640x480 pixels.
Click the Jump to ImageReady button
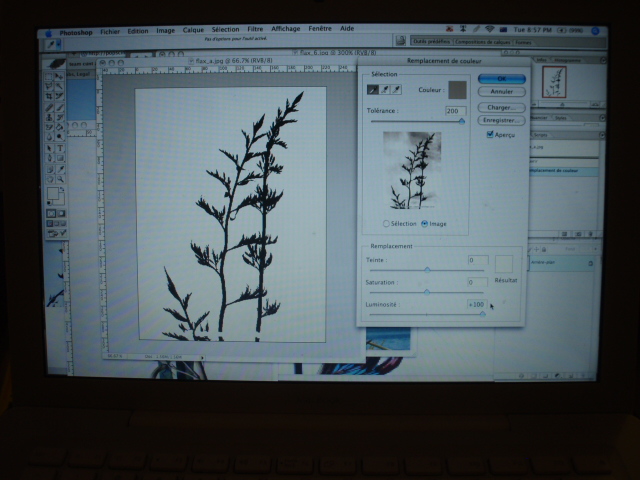pos(56,233)
